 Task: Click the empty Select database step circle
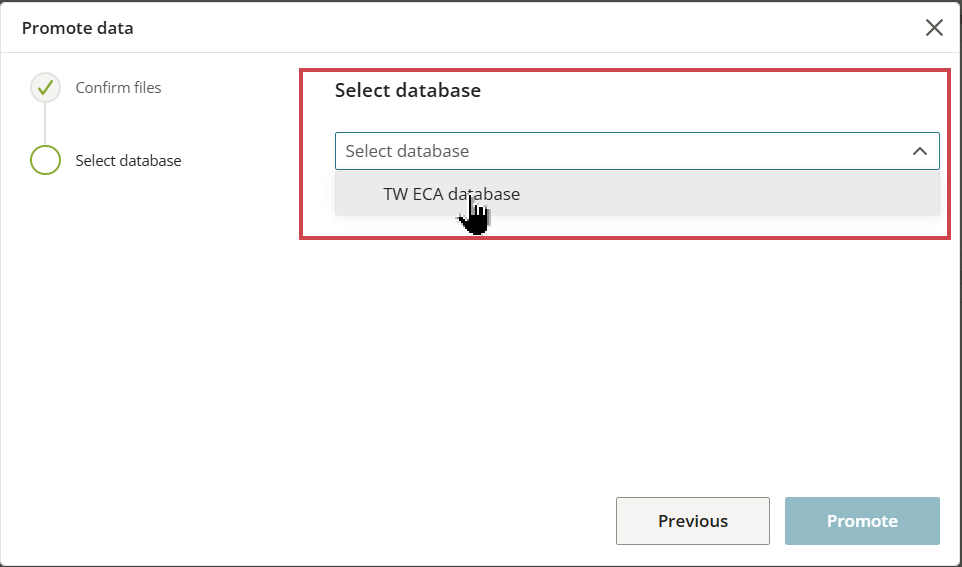point(45,160)
